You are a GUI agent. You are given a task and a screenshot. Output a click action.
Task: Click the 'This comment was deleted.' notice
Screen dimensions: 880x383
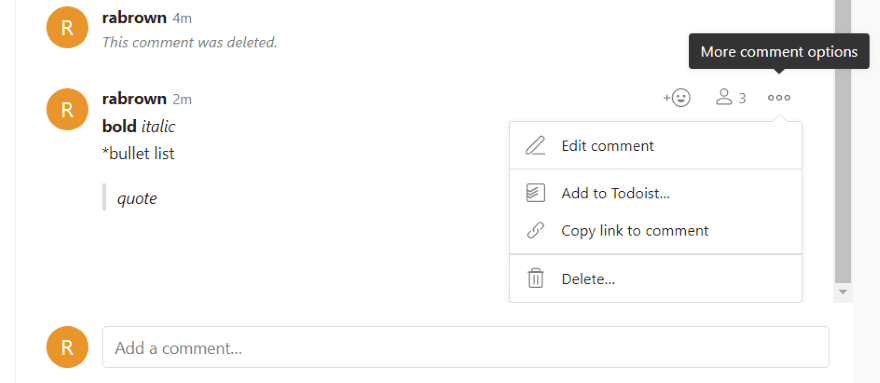(x=190, y=42)
